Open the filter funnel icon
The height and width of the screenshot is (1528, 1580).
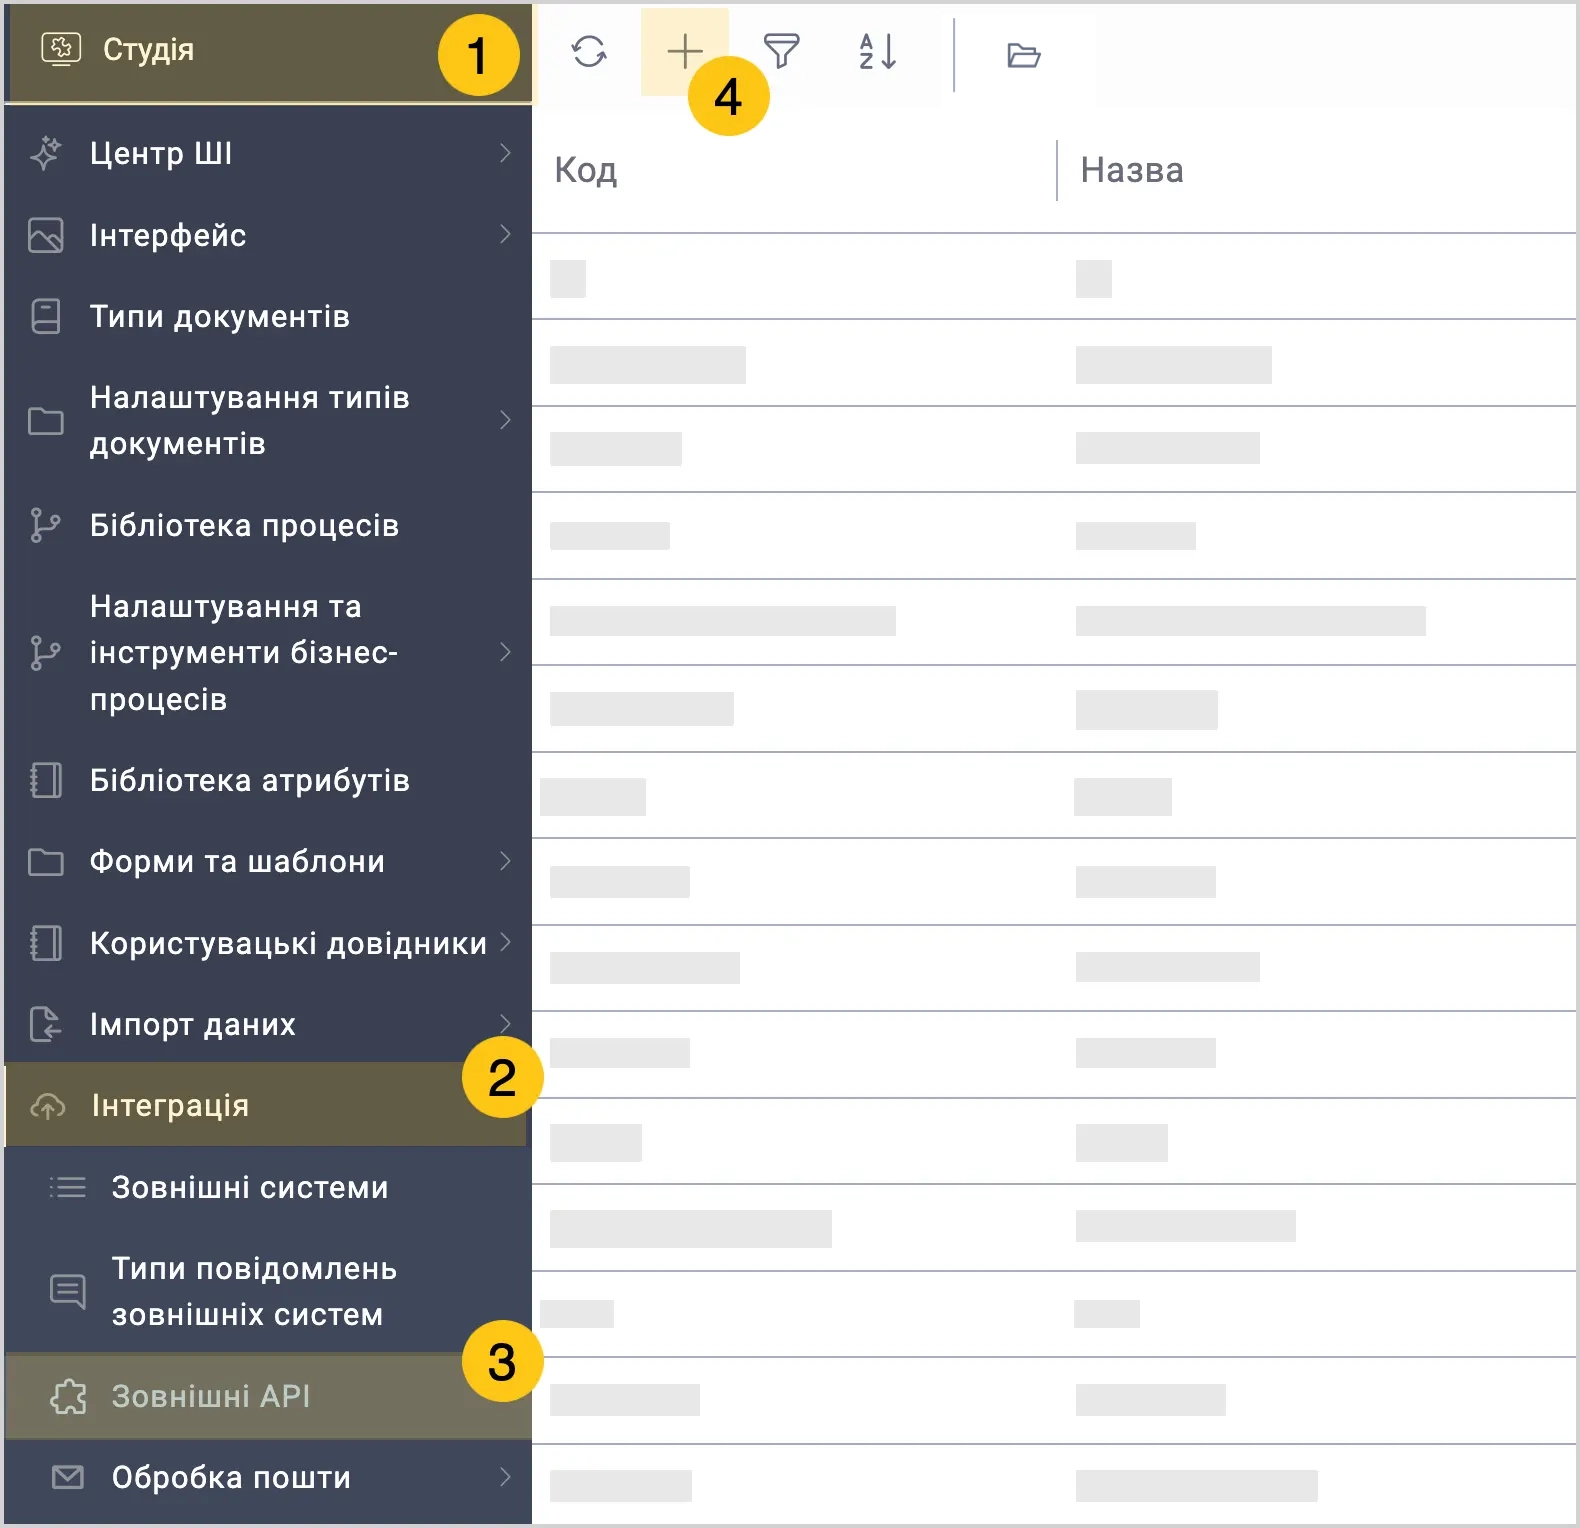pos(781,51)
